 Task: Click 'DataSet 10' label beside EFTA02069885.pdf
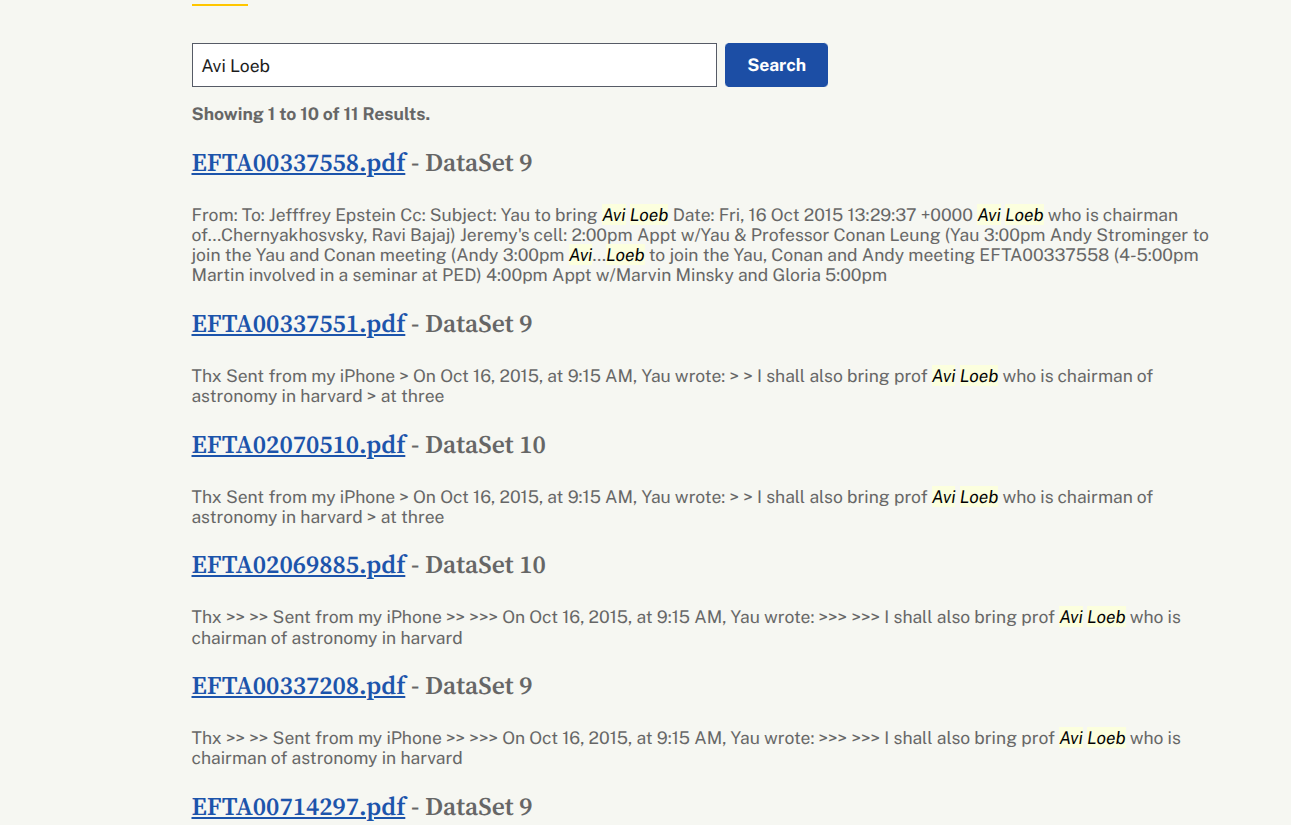pyautogui.click(x=486, y=565)
